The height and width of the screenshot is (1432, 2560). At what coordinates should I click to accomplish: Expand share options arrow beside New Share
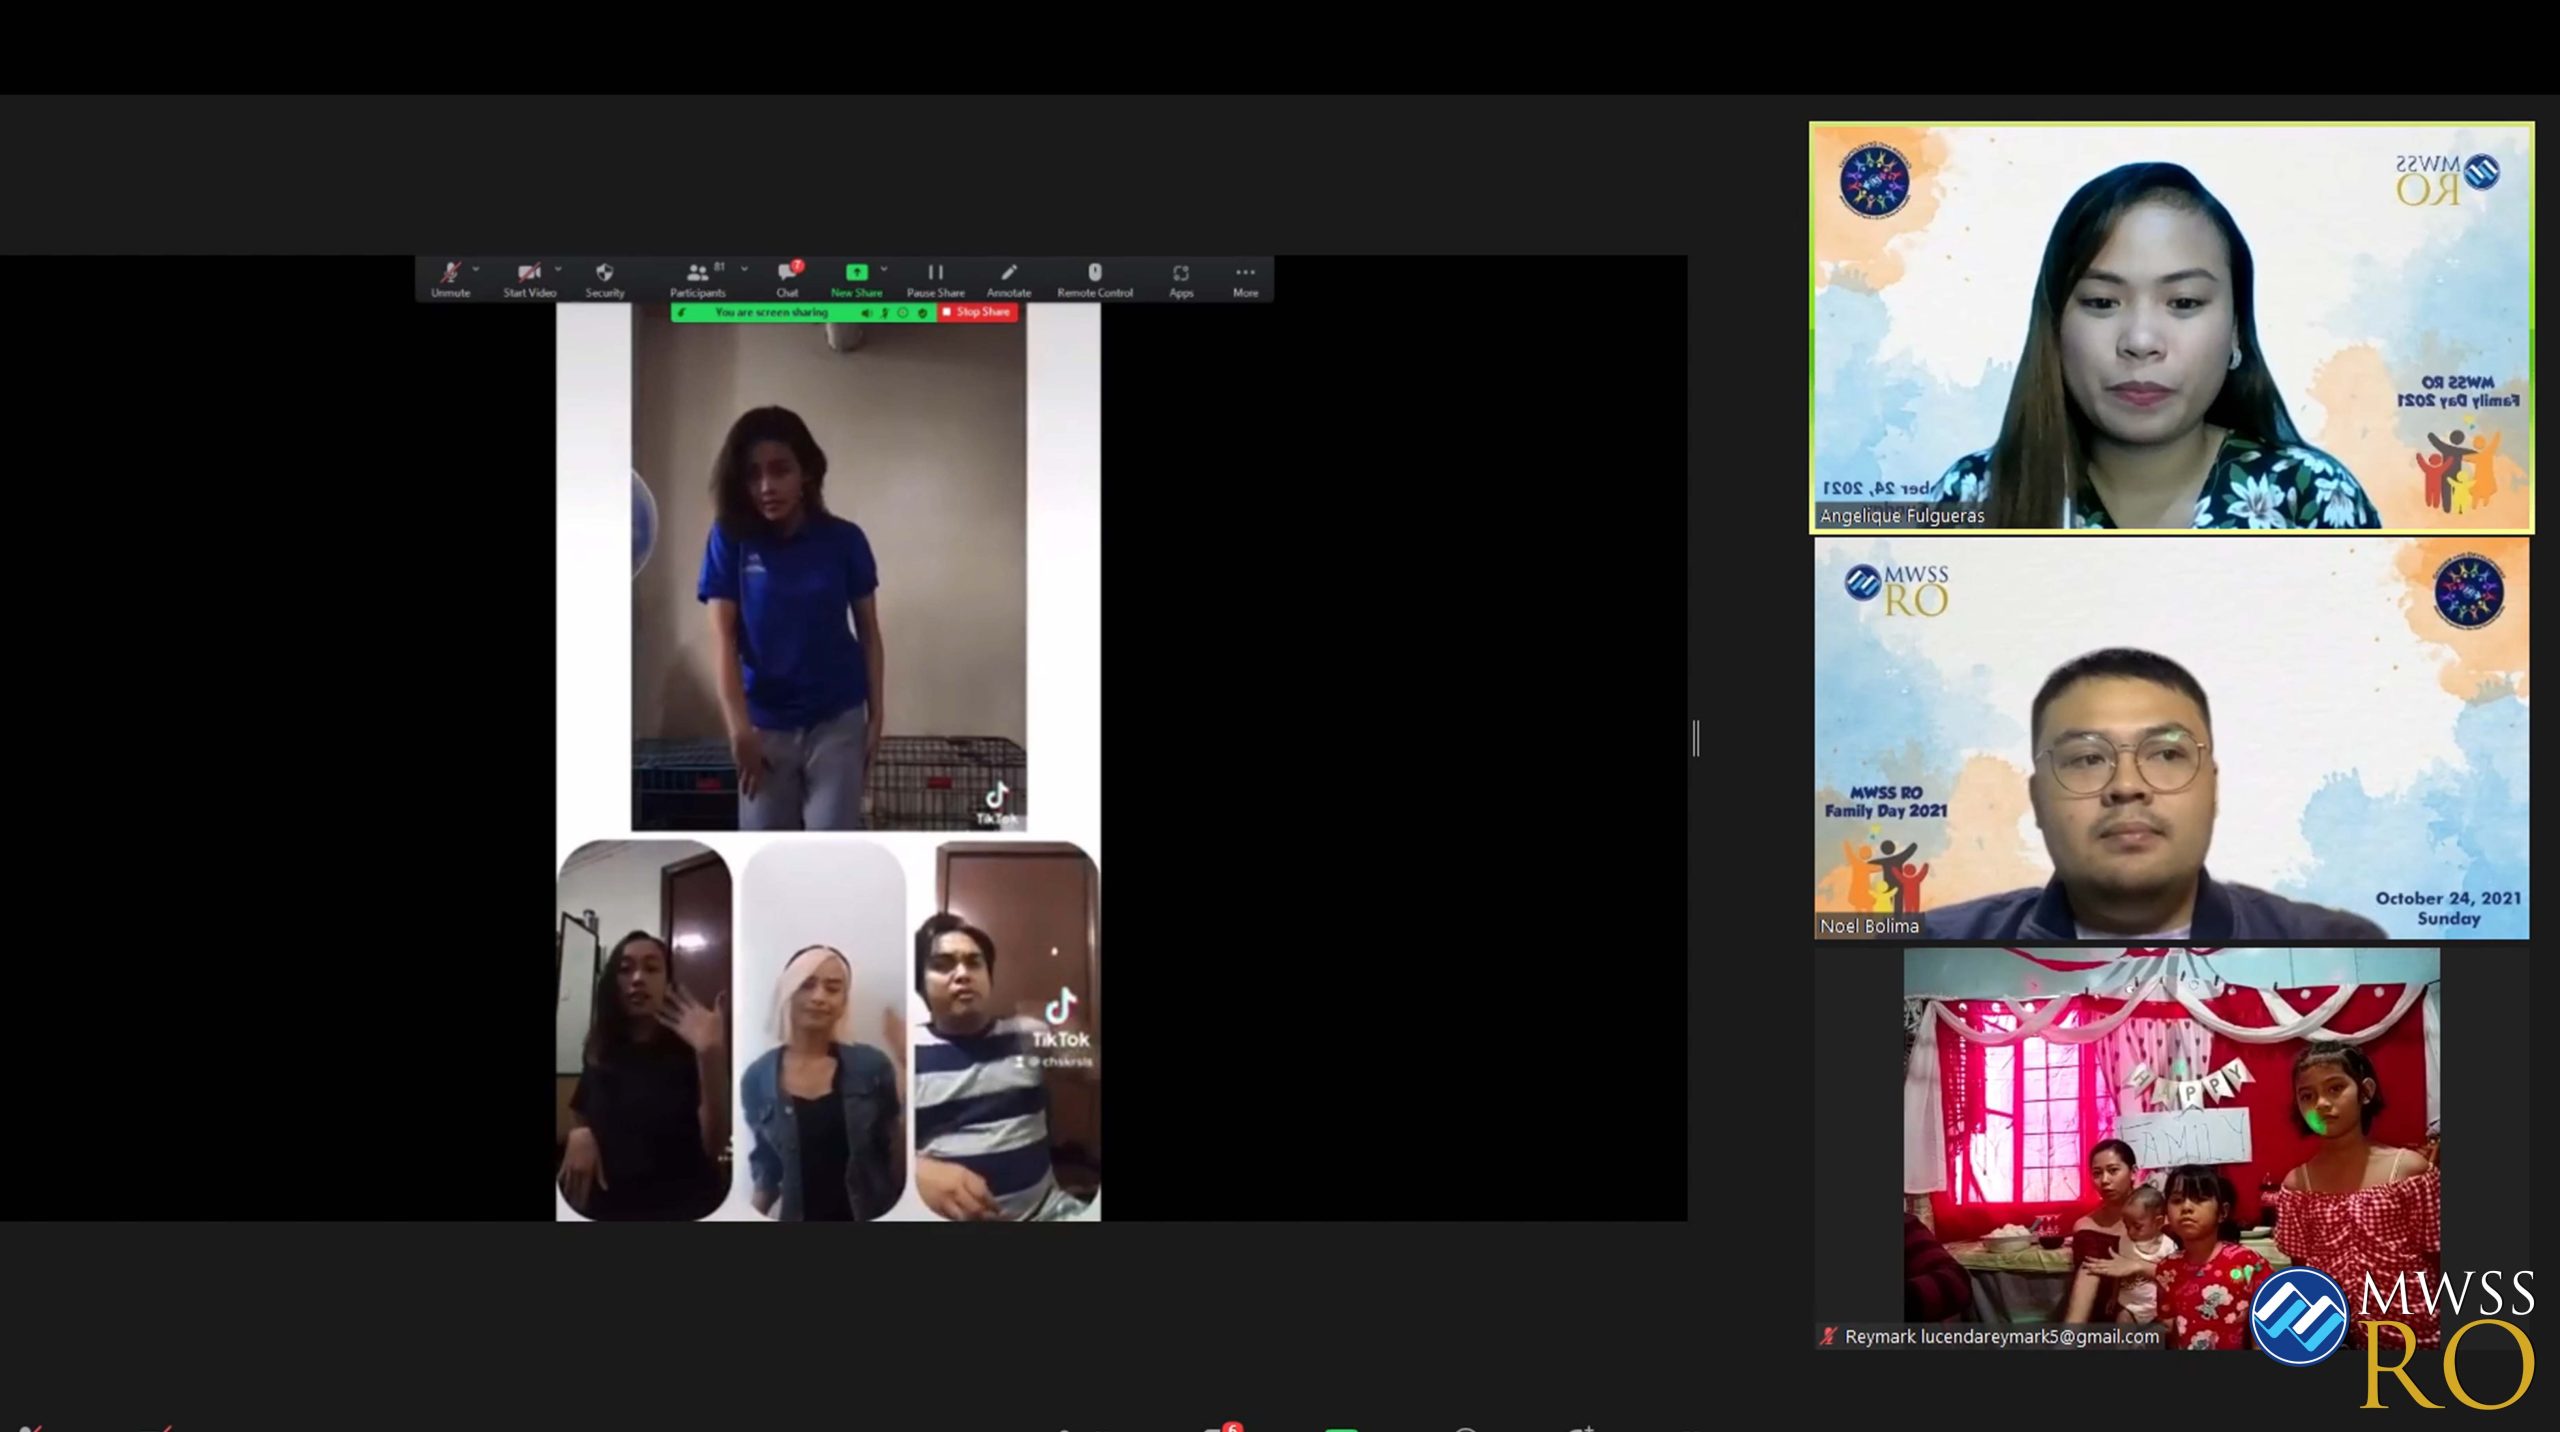[884, 269]
